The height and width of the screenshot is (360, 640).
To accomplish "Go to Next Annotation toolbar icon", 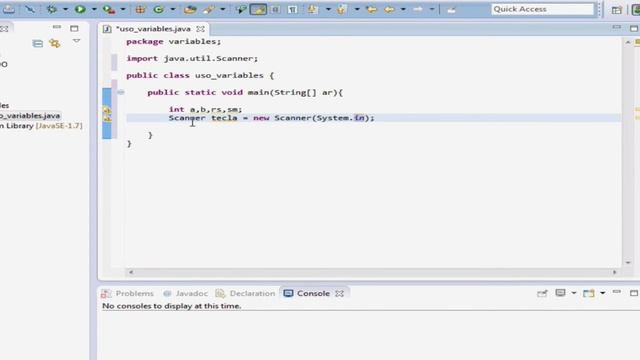I will [312, 9].
